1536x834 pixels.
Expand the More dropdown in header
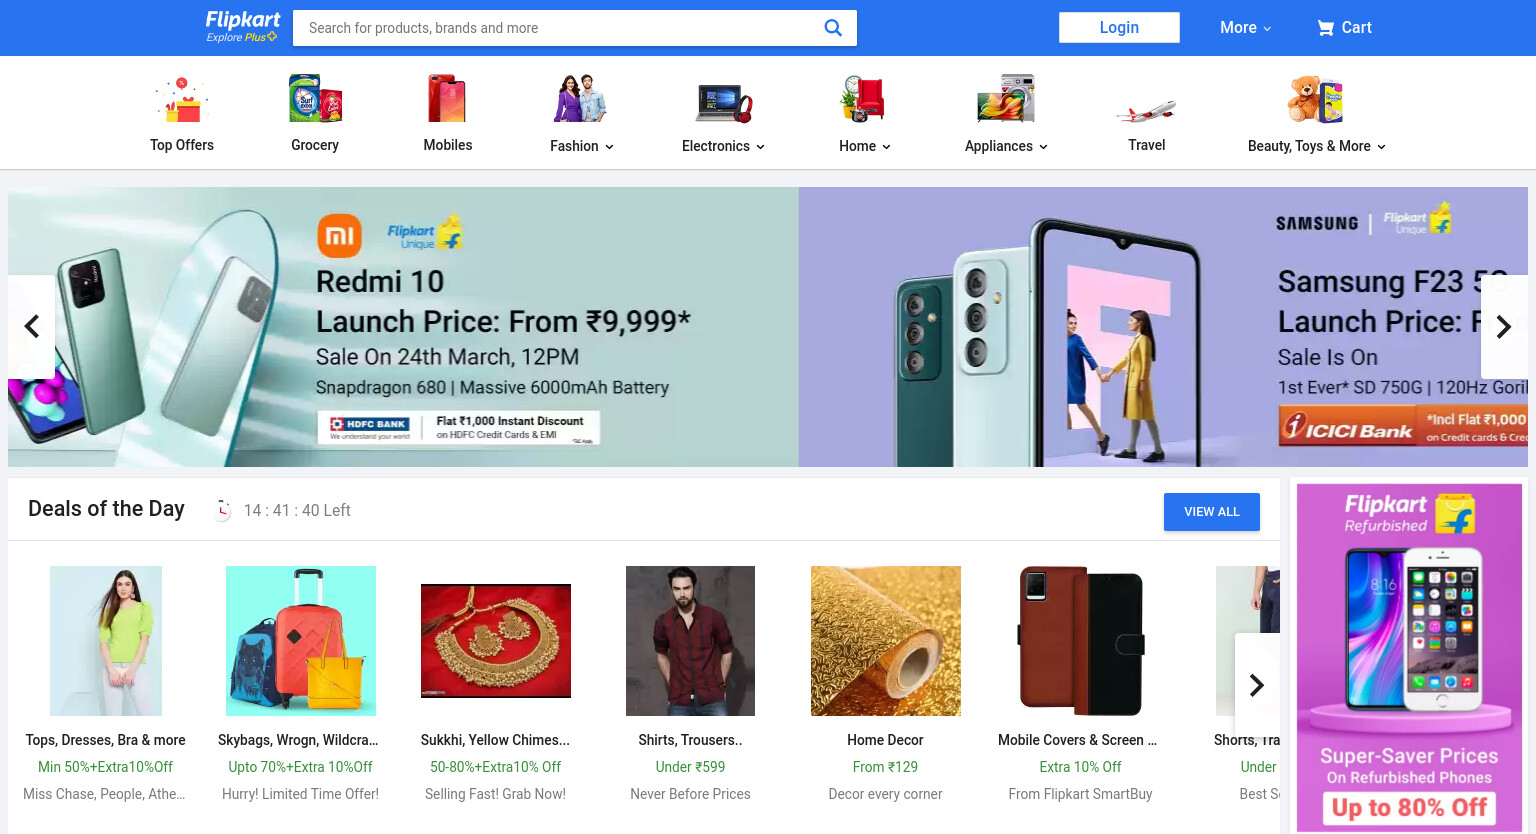tap(1245, 28)
